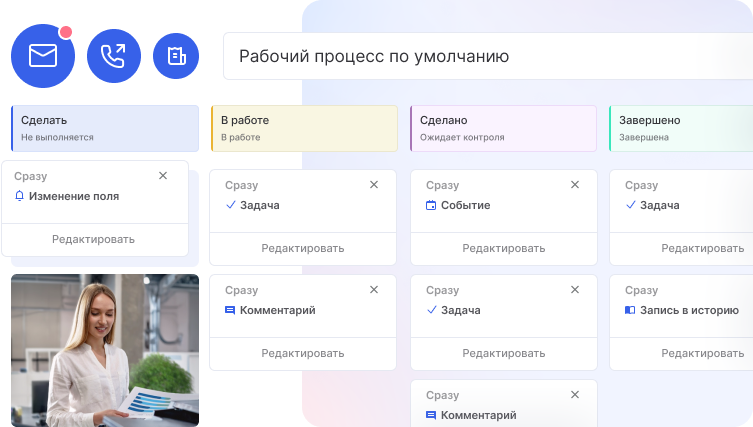Close the Изменение поля card
This screenshot has width=753, height=427.
[163, 175]
